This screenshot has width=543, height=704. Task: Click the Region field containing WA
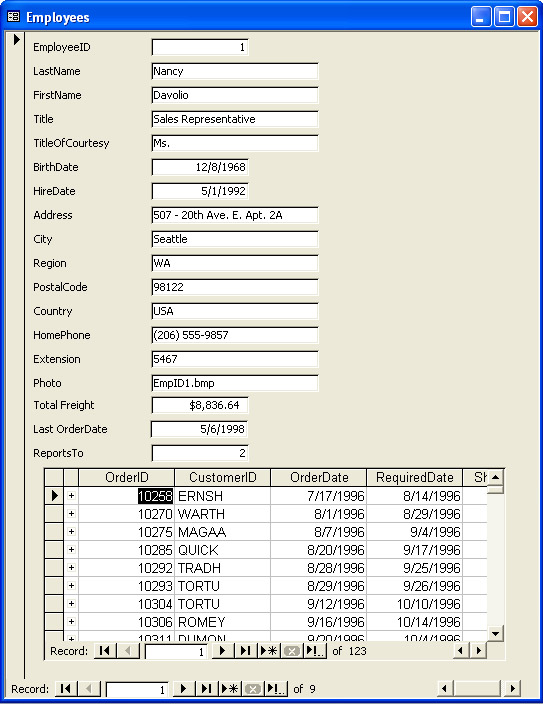click(x=235, y=263)
